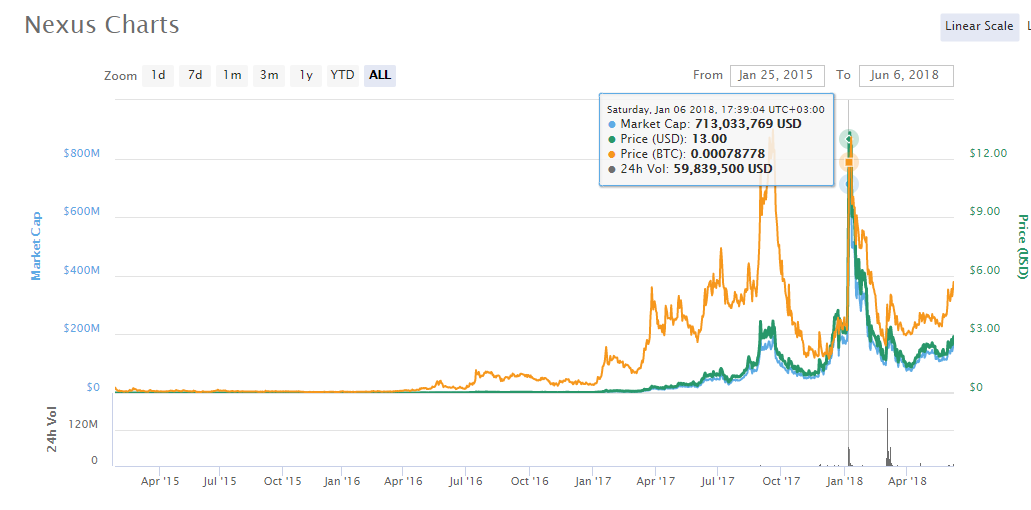Click the blue Market Cap tooltip marker
1031x510 pixels.
click(849, 185)
